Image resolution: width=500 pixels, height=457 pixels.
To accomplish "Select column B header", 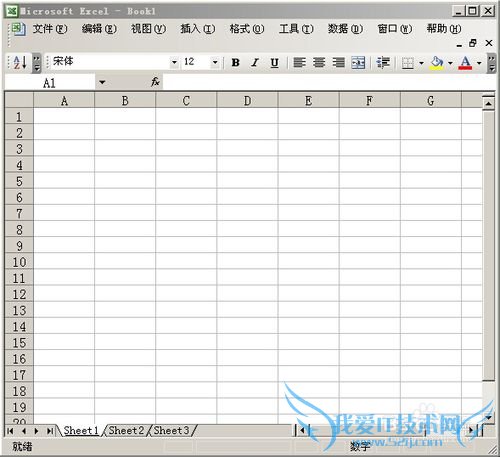I will click(x=125, y=100).
